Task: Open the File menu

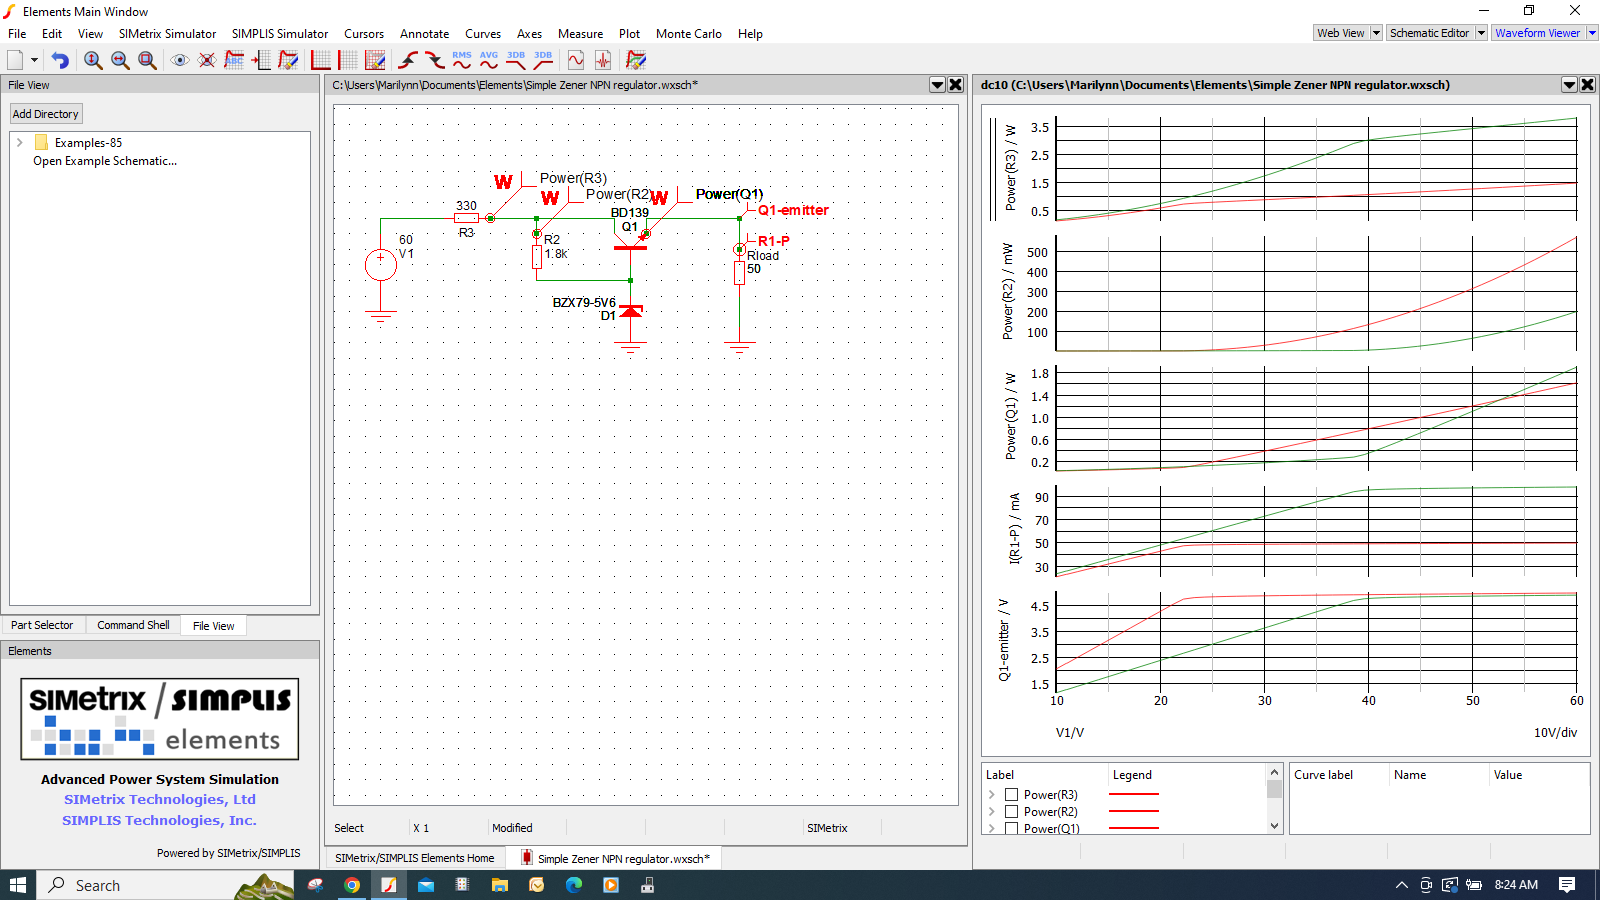Action: [17, 34]
